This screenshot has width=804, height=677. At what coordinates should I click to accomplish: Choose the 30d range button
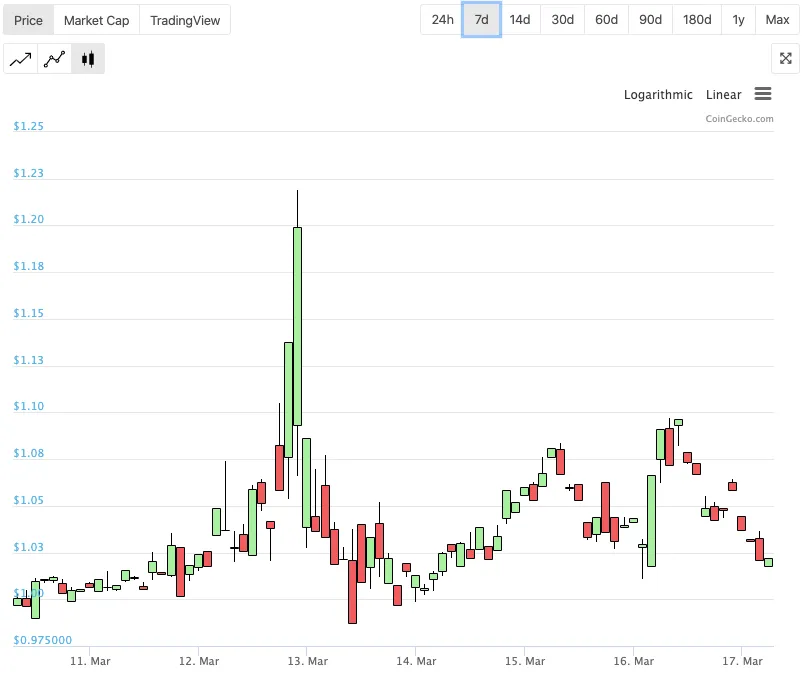point(562,19)
